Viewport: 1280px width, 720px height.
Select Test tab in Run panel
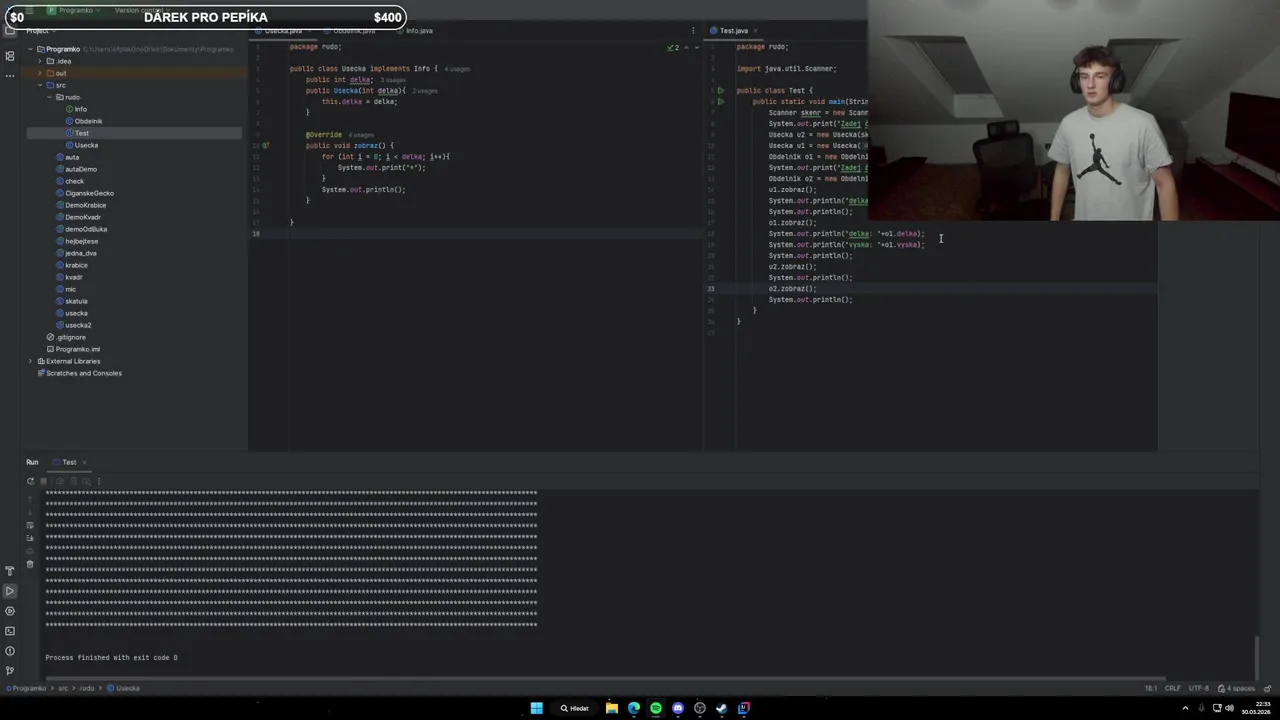[69, 462]
